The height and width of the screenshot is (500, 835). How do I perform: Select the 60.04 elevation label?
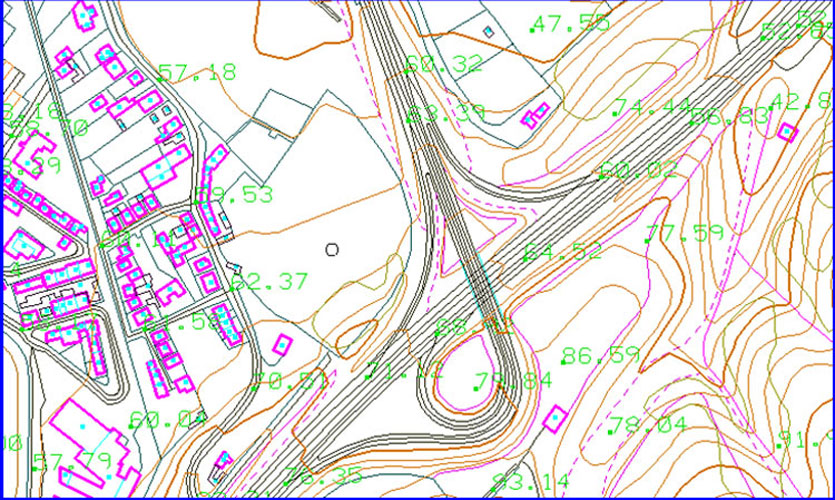click(x=167, y=420)
